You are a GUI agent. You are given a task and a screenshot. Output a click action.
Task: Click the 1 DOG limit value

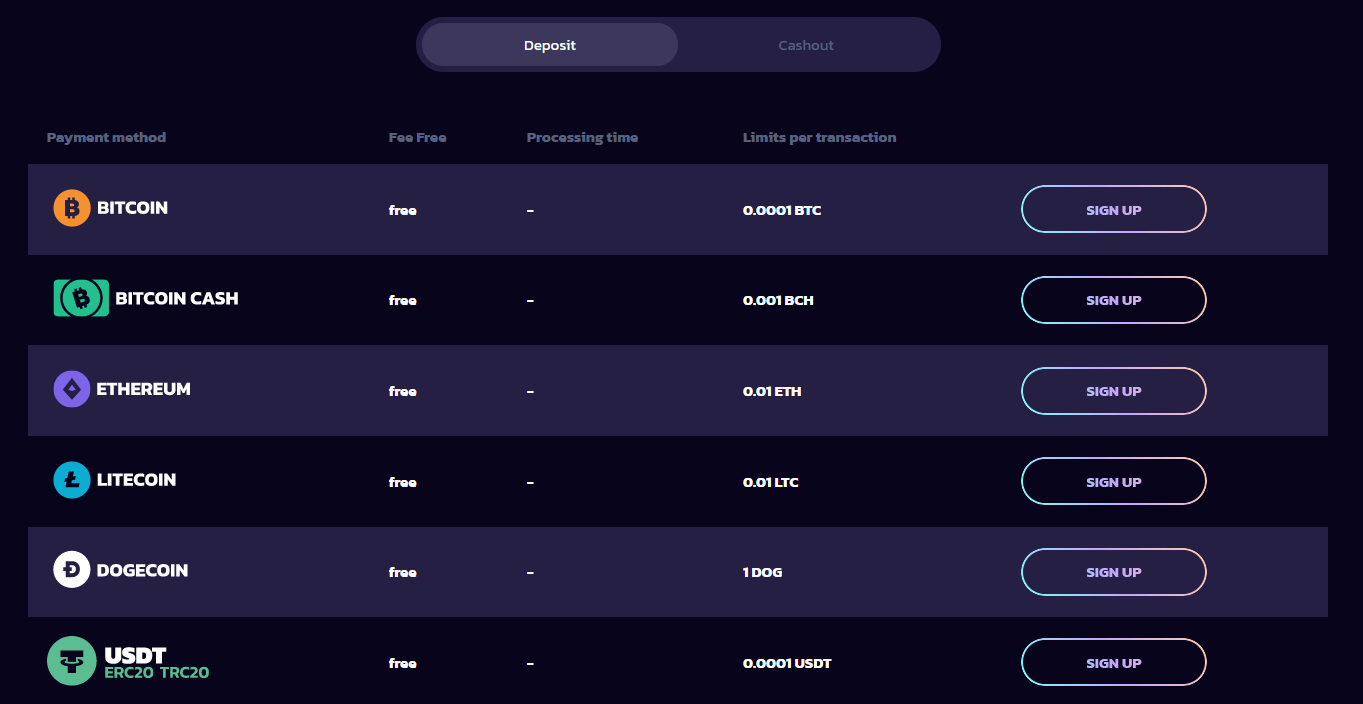[762, 572]
